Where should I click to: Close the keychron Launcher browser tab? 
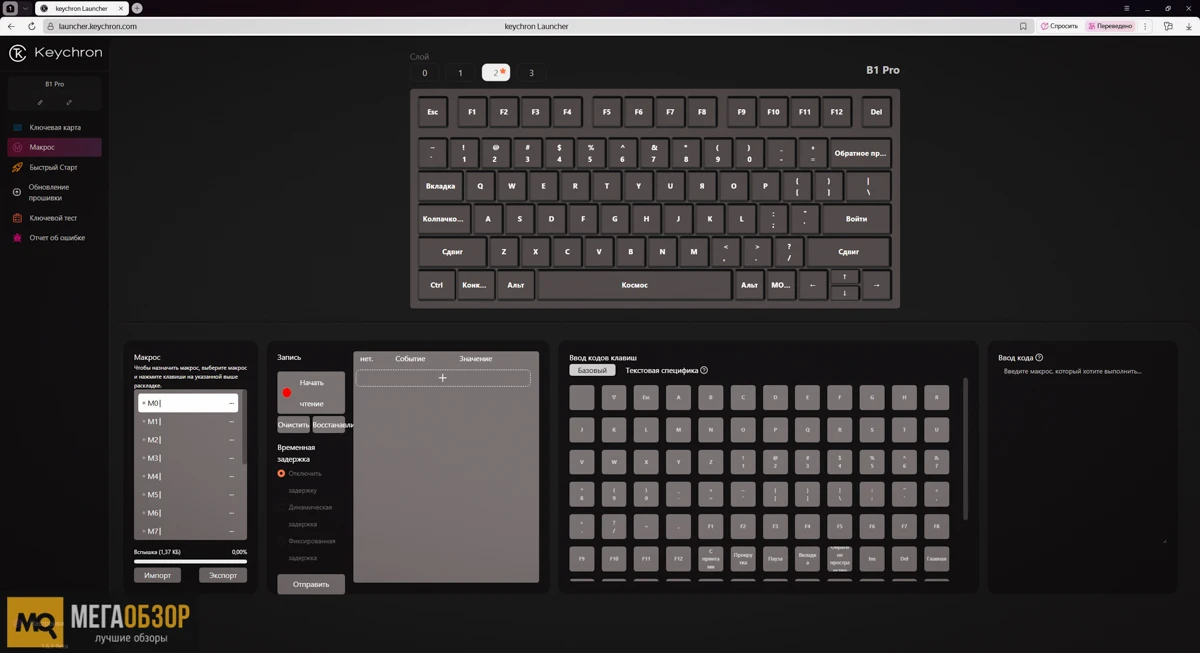(x=123, y=8)
